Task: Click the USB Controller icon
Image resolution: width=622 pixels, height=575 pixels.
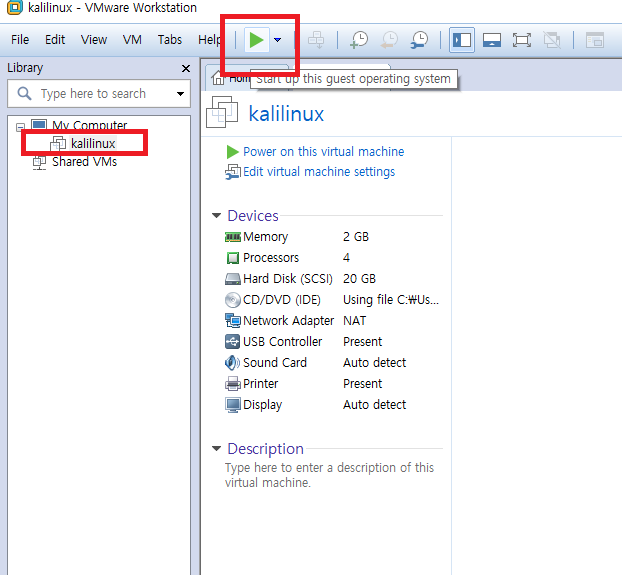Action: 232,342
